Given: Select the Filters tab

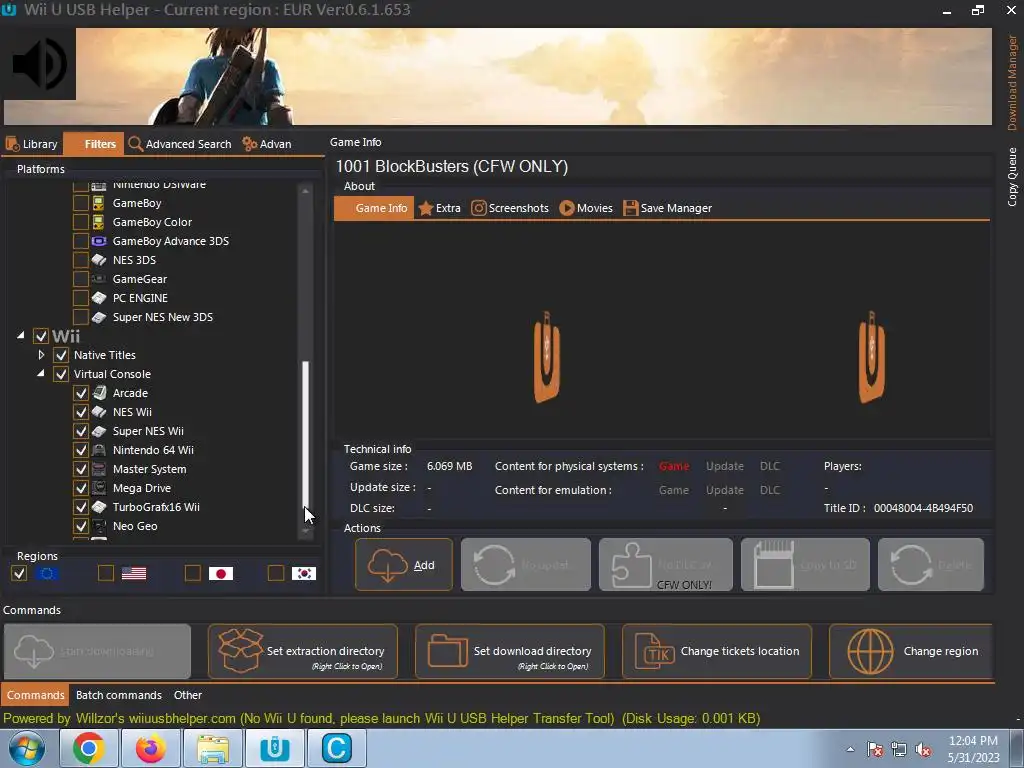Looking at the screenshot, I should pos(93,144).
